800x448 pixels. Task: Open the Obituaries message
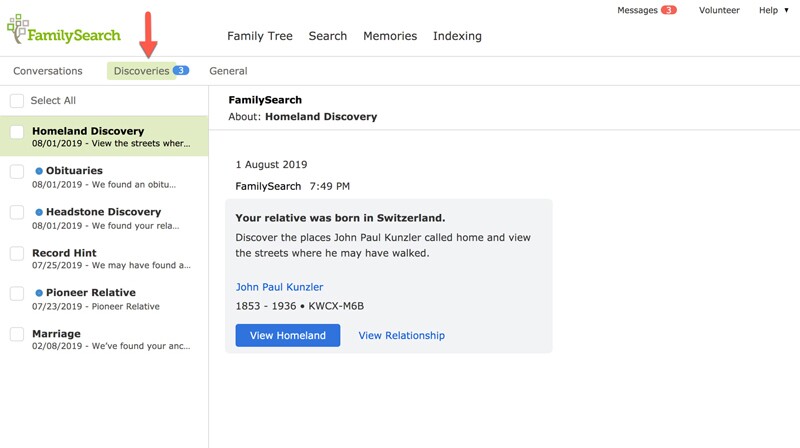click(104, 177)
